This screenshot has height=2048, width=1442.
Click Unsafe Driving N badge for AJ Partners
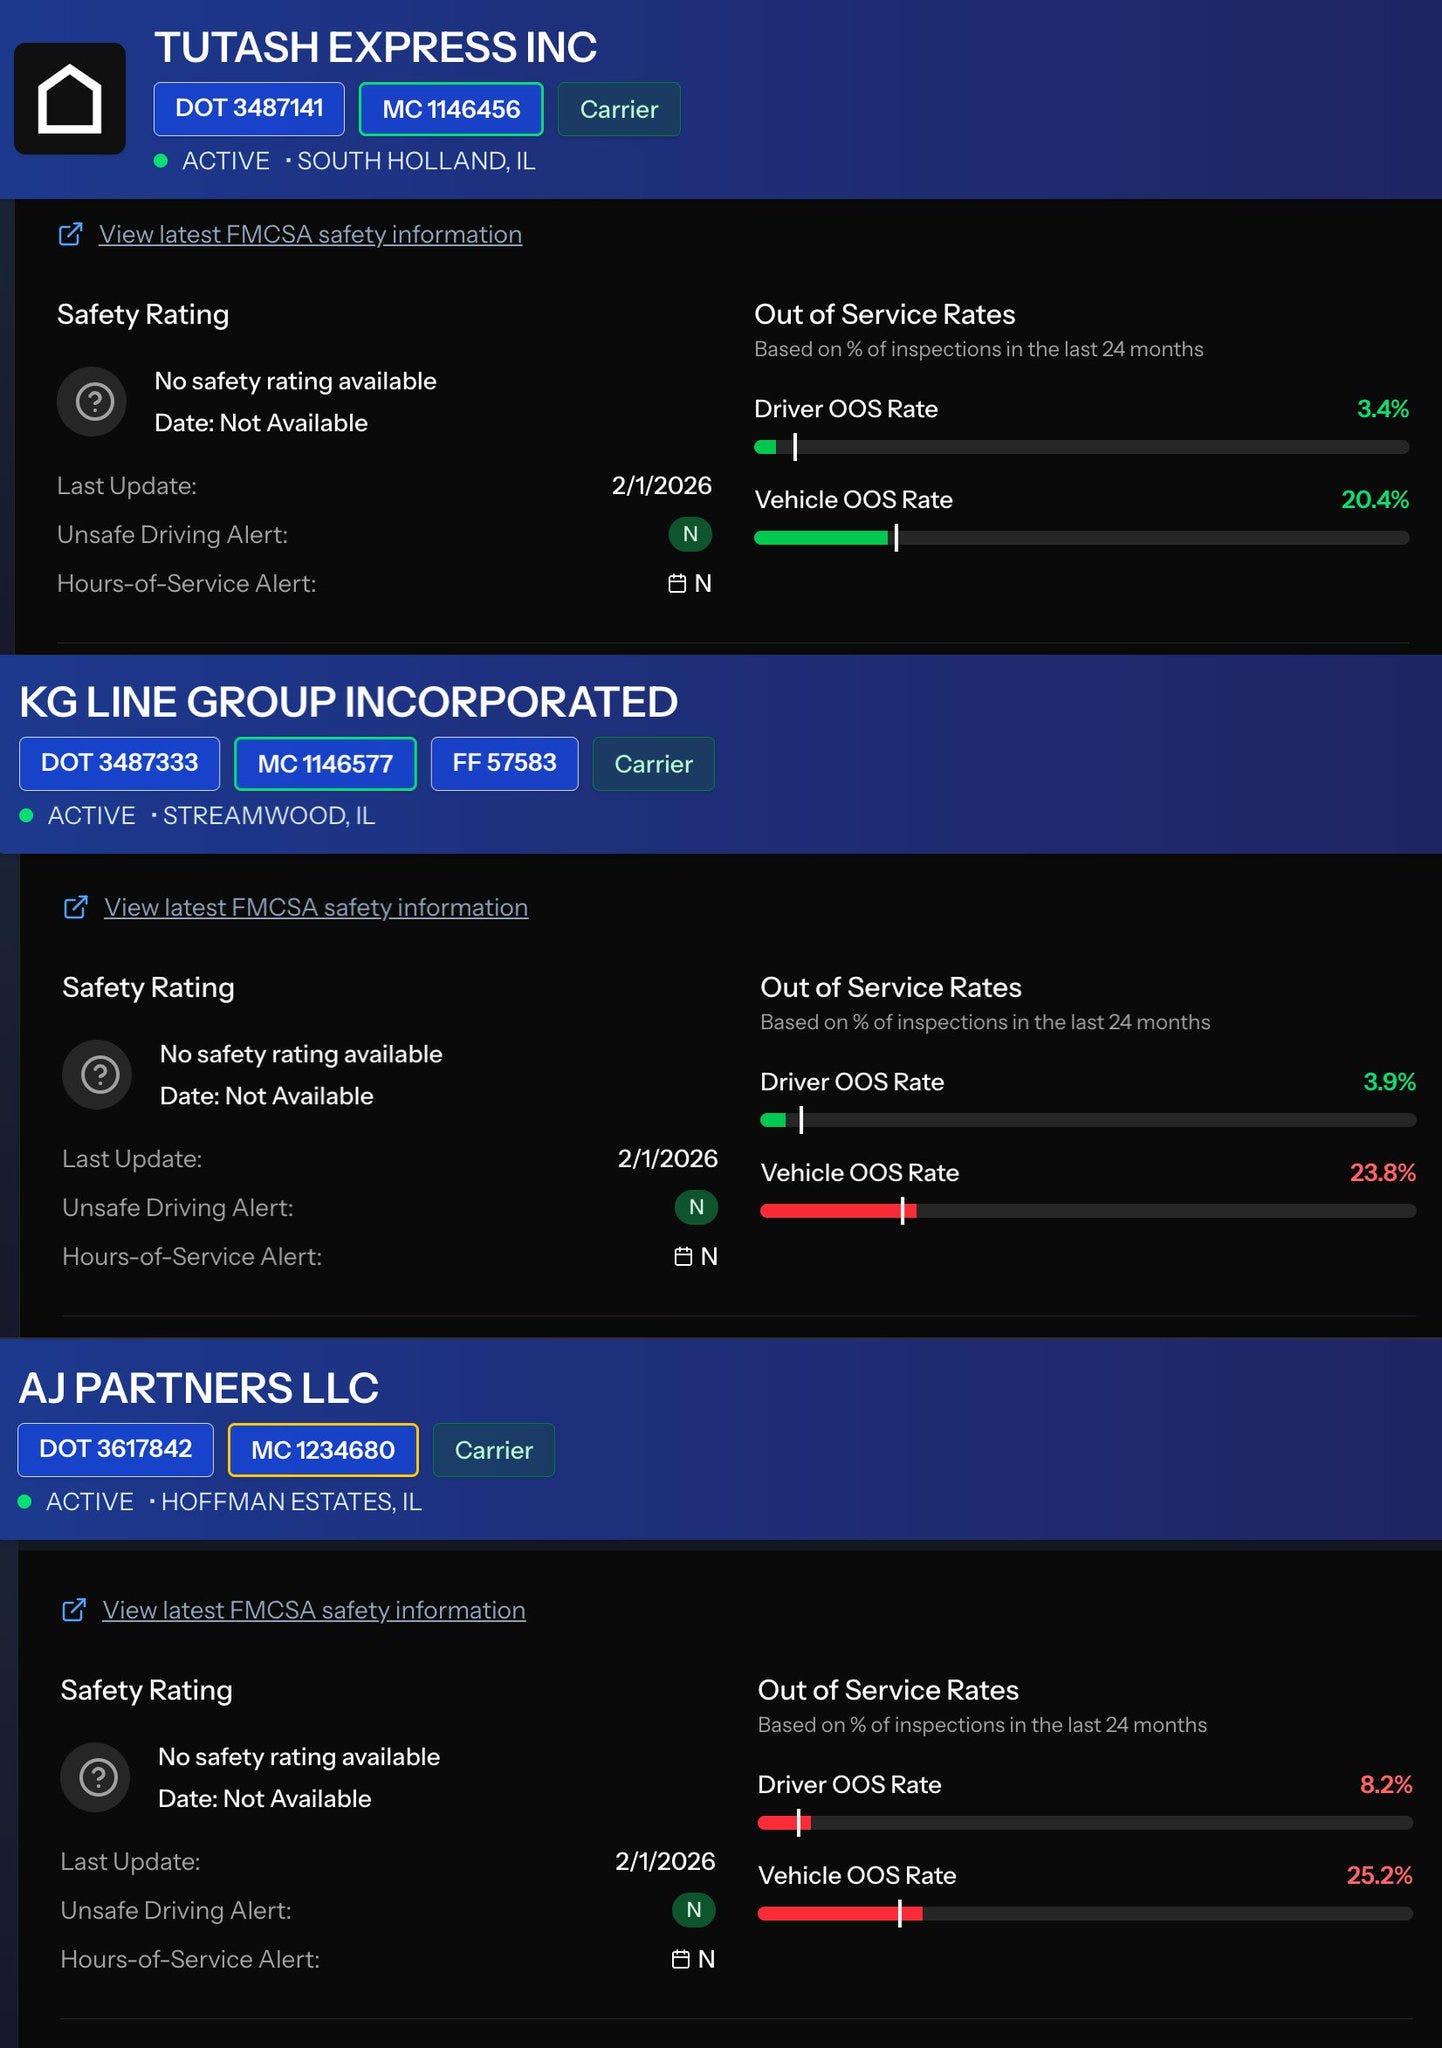694,1910
